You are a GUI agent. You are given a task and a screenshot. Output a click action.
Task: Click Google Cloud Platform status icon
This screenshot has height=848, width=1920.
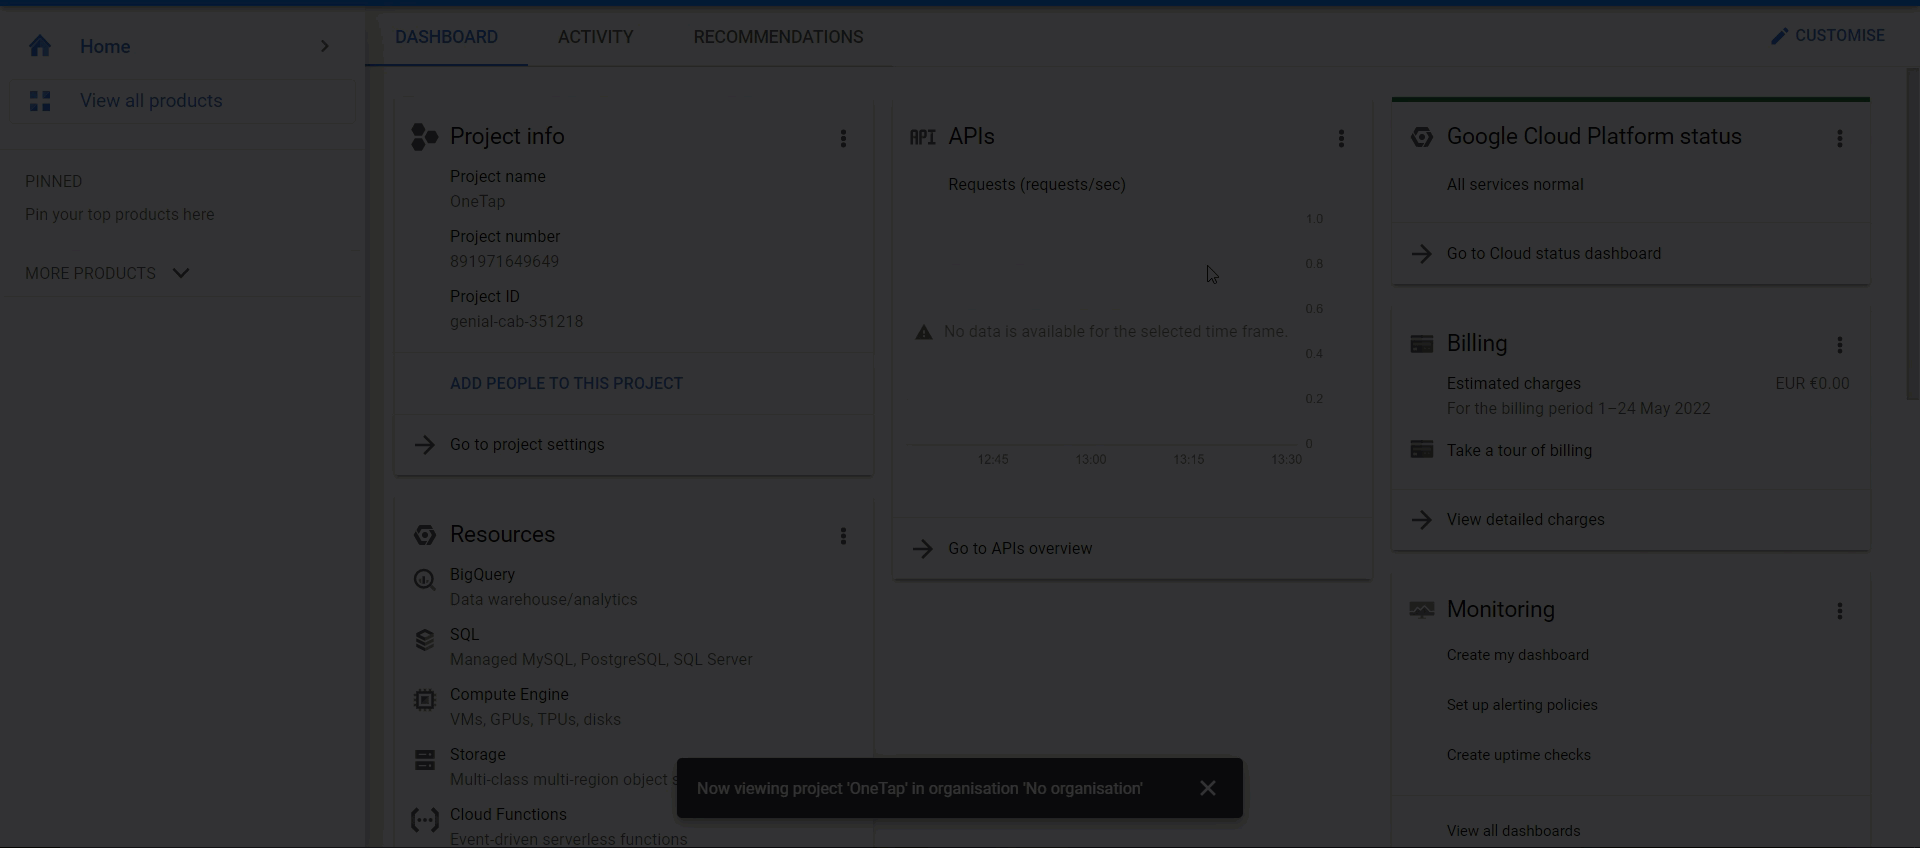point(1421,137)
